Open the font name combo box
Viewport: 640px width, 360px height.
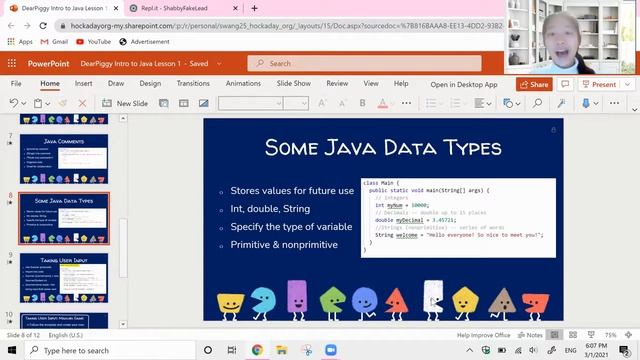(x=250, y=103)
